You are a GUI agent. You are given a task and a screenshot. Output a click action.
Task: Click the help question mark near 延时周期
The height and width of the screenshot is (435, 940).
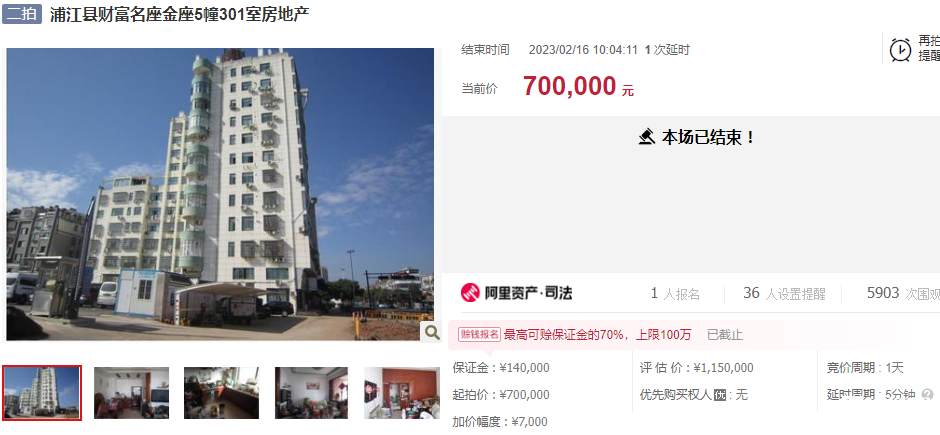pos(927,395)
